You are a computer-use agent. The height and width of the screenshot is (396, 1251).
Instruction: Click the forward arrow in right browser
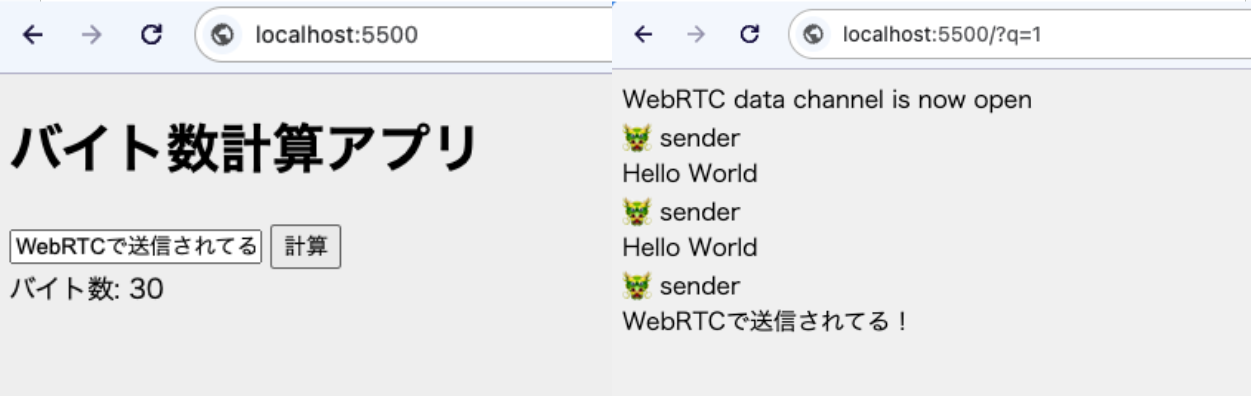[x=696, y=35]
